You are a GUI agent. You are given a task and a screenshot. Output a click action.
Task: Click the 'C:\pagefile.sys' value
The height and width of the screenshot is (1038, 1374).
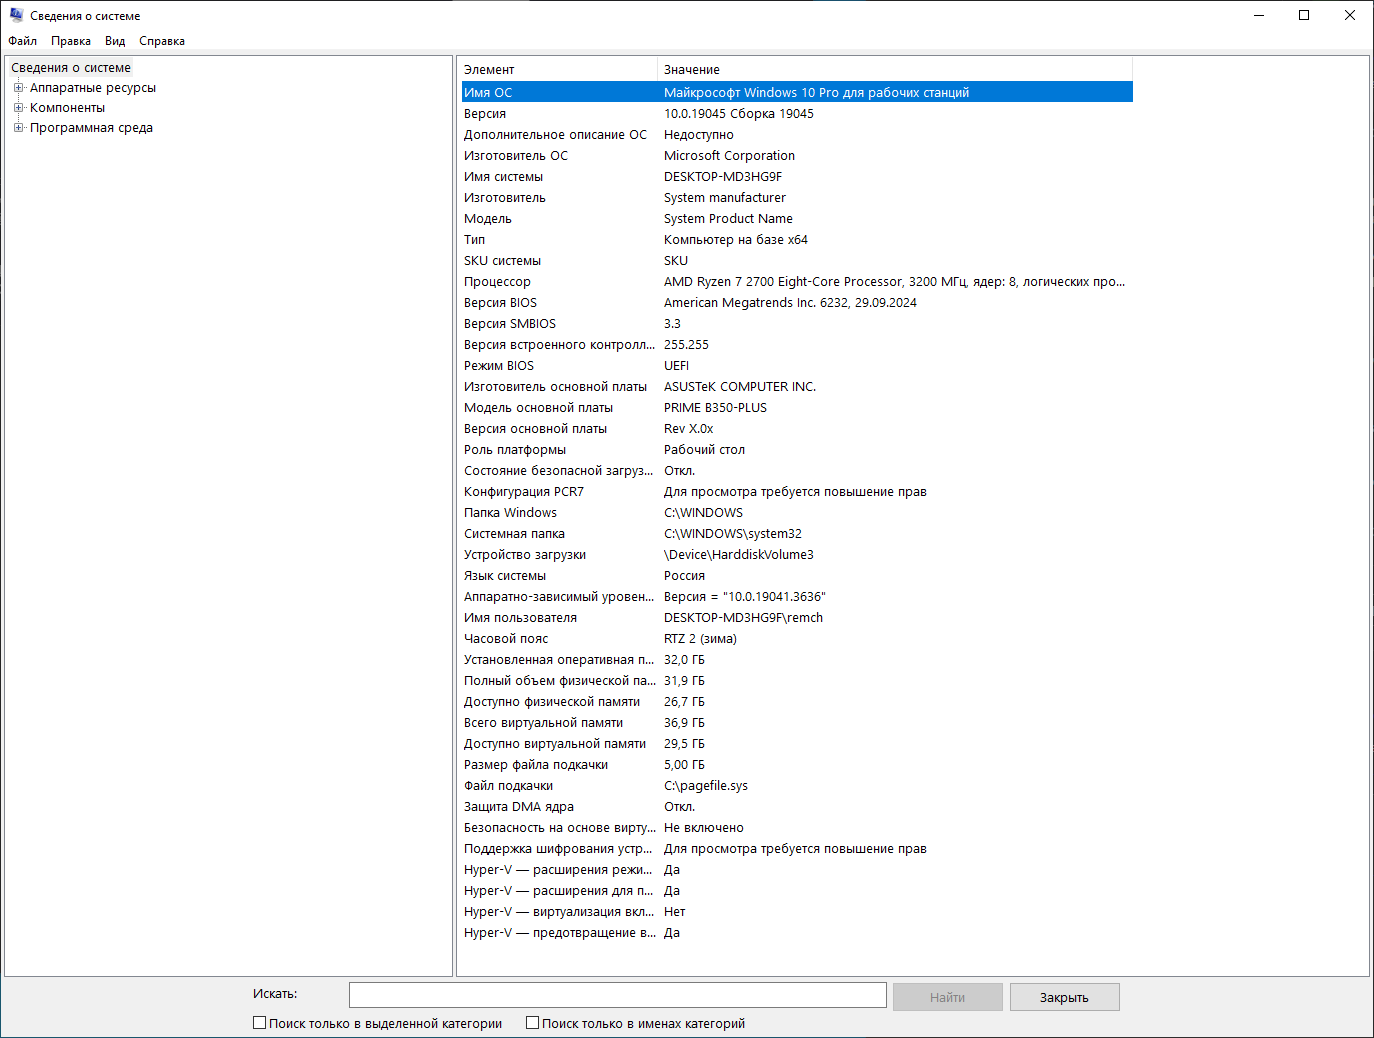706,786
